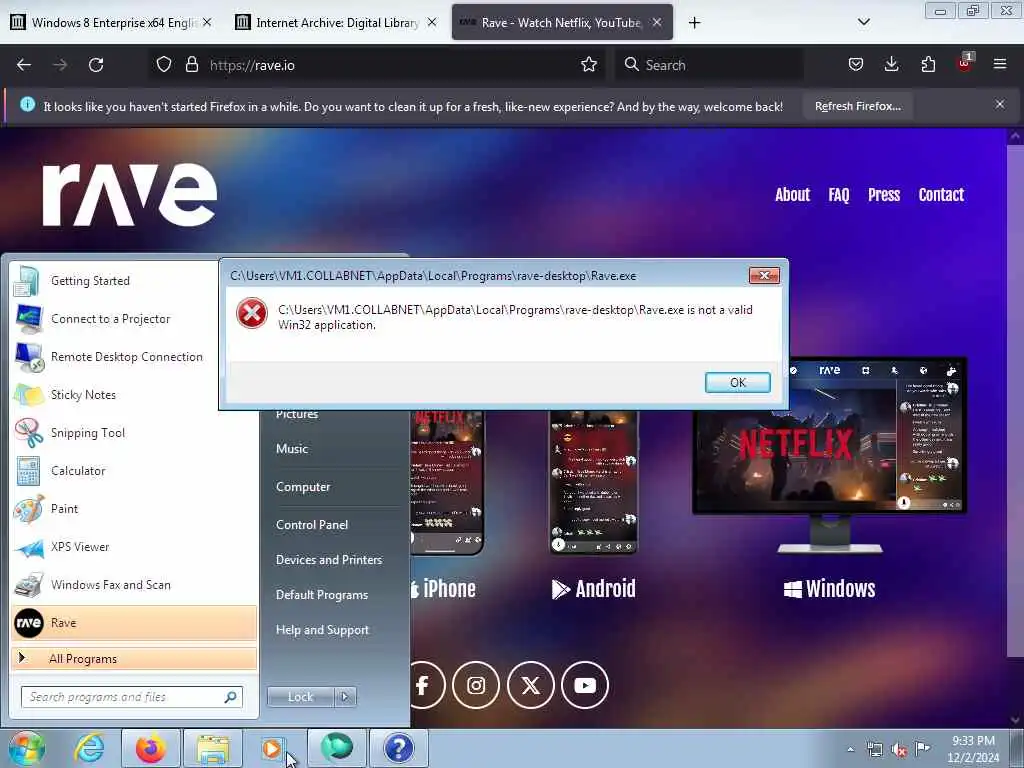Click OK in the Rave.exe error dialog

737,383
